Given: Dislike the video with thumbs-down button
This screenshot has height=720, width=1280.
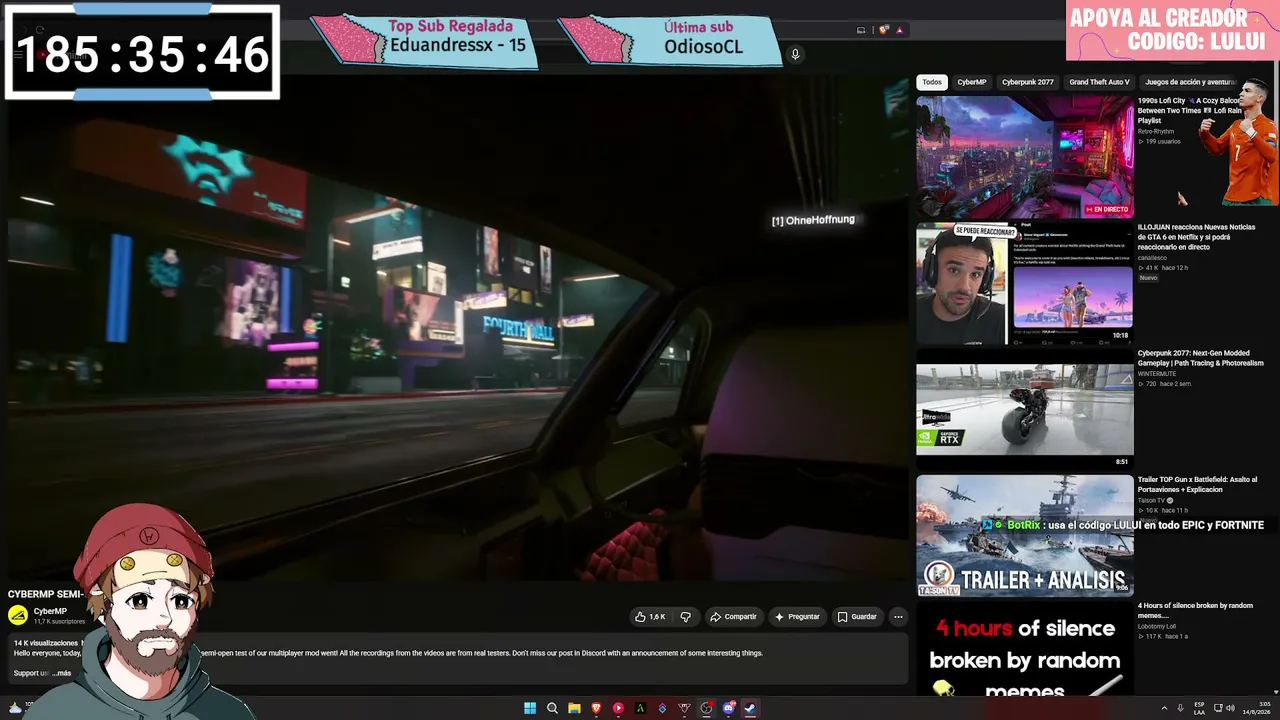Looking at the screenshot, I should pos(685,617).
